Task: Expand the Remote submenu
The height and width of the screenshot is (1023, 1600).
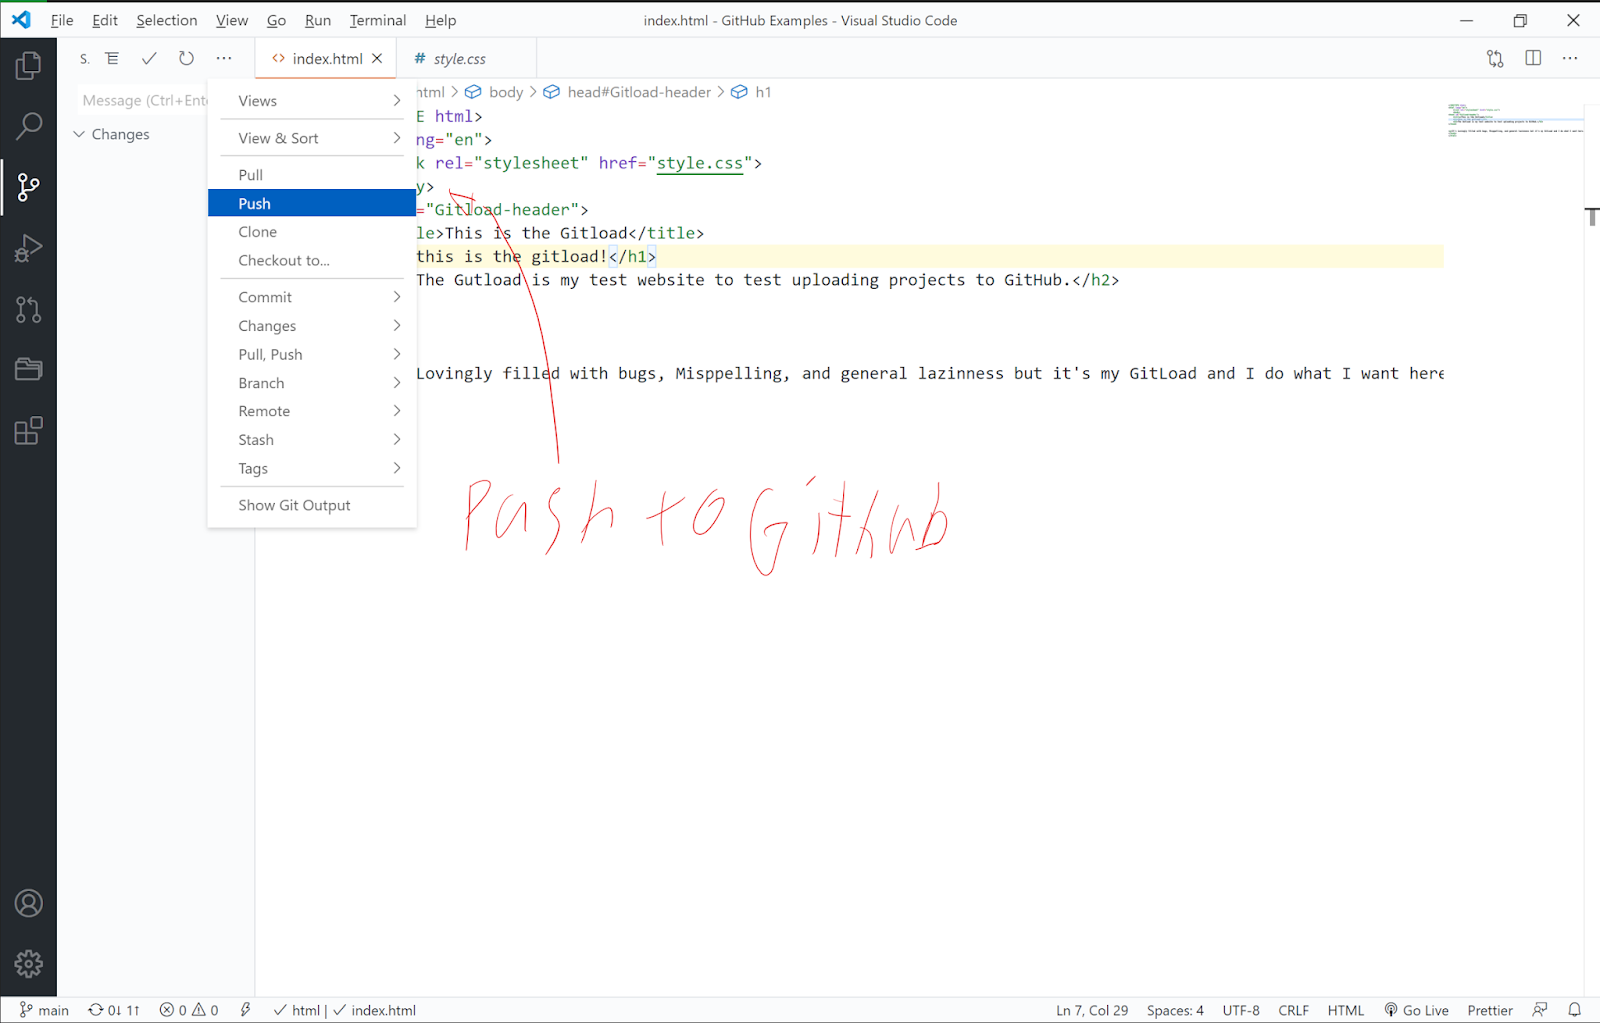Action: (312, 411)
